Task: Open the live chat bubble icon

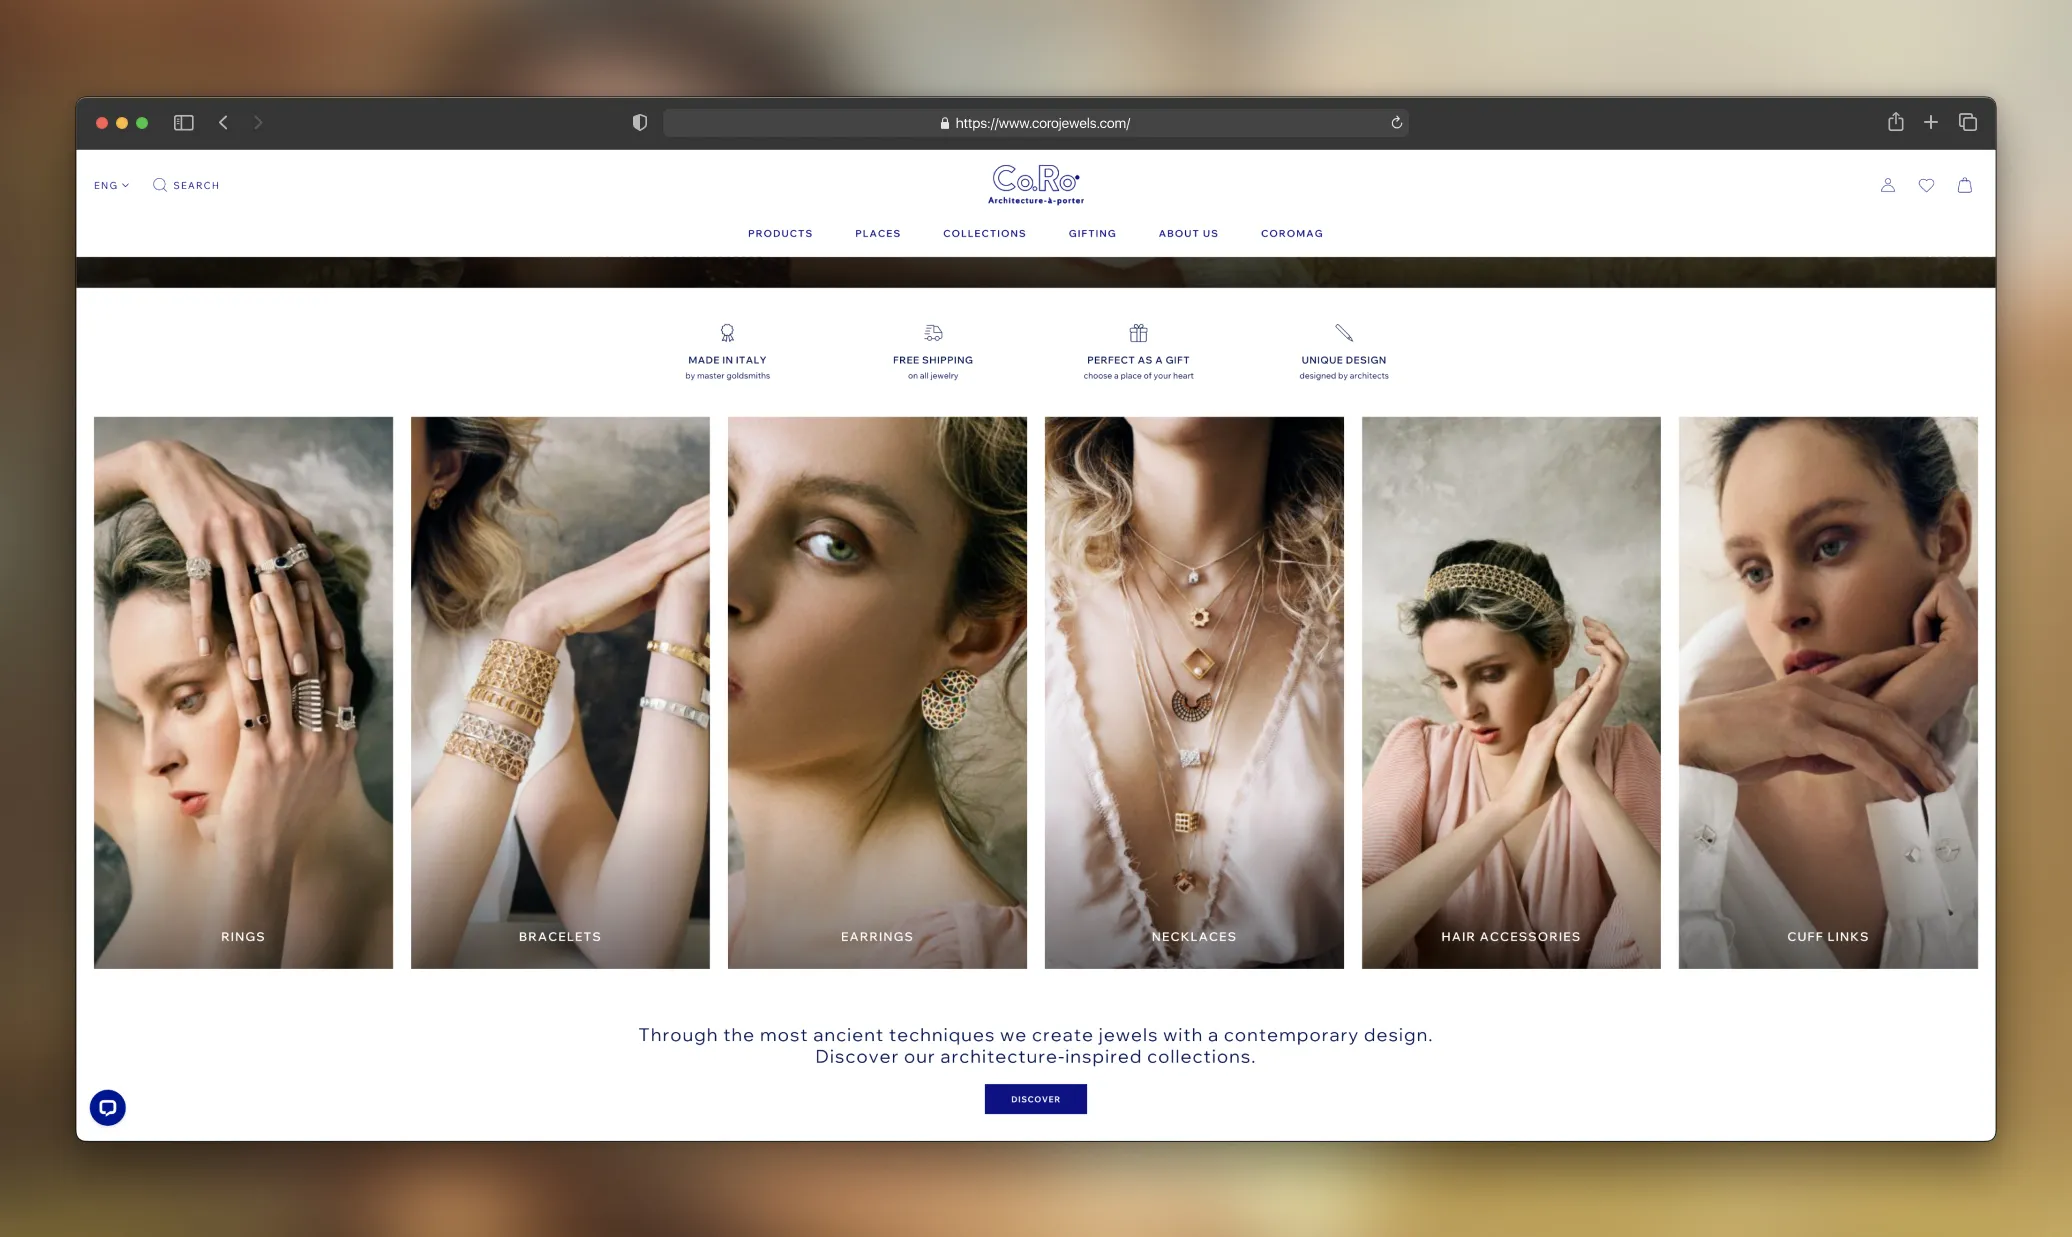Action: [108, 1108]
